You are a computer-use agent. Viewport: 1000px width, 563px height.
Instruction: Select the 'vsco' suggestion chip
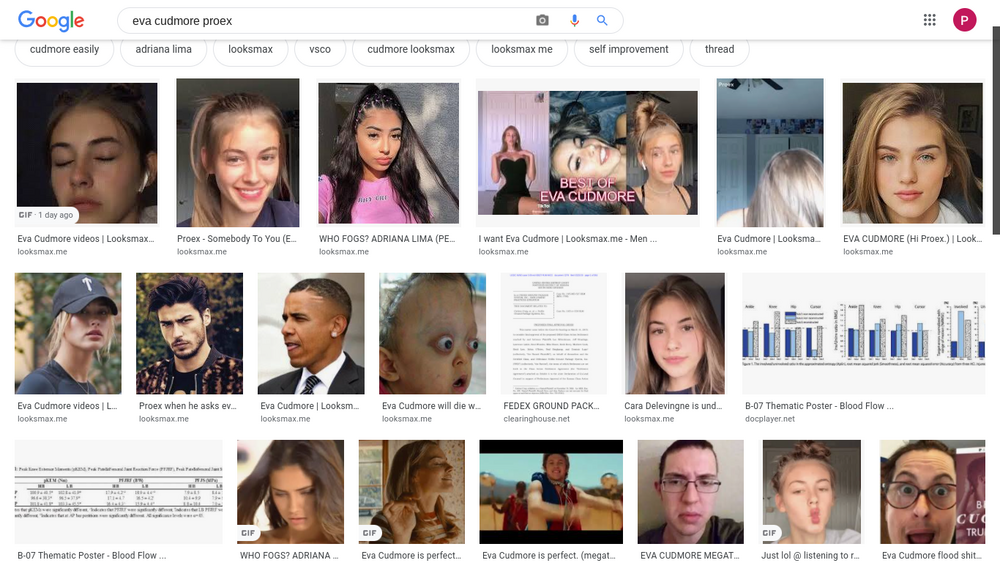point(320,50)
